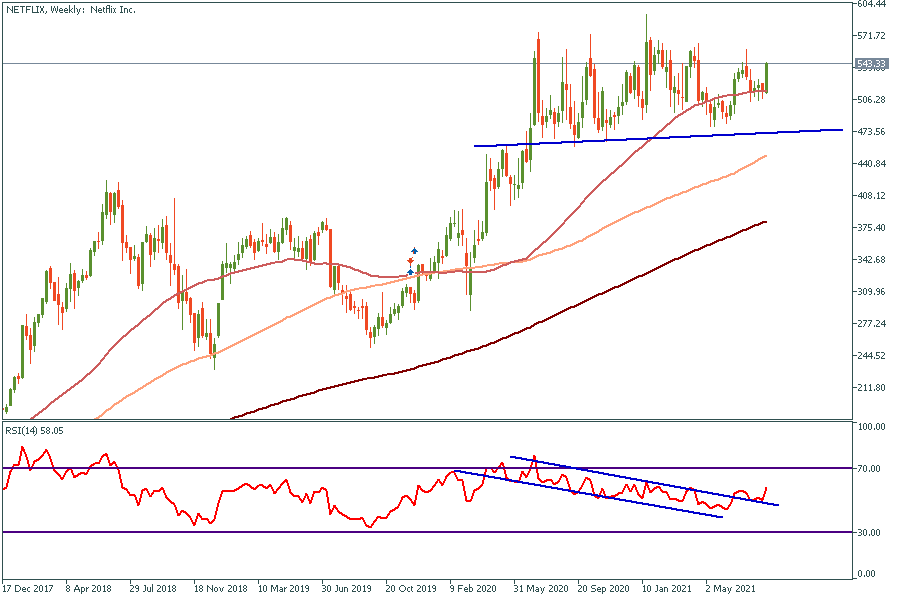Image resolution: width=900 pixels, height=600 pixels.
Task: Click the '29 Jul 2018' date label
Action: pos(153,589)
